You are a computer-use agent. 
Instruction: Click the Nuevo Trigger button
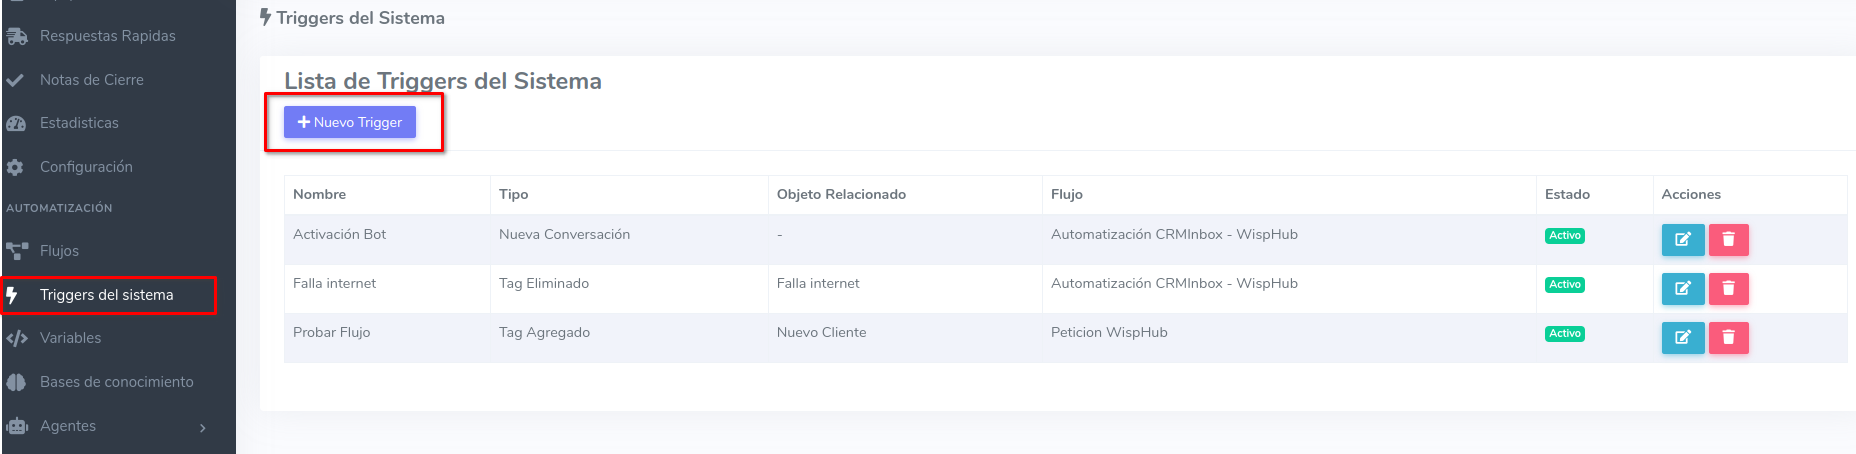(350, 122)
